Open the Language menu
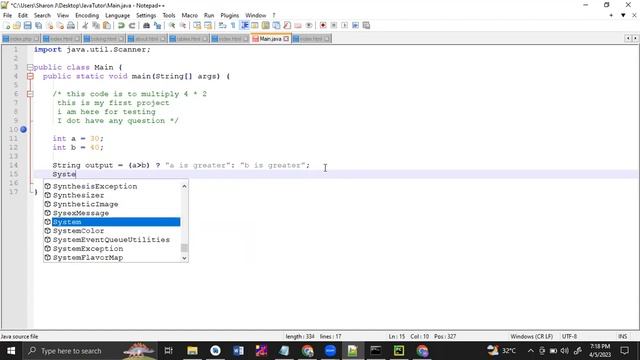This screenshot has width=640, height=360. pos(117,15)
